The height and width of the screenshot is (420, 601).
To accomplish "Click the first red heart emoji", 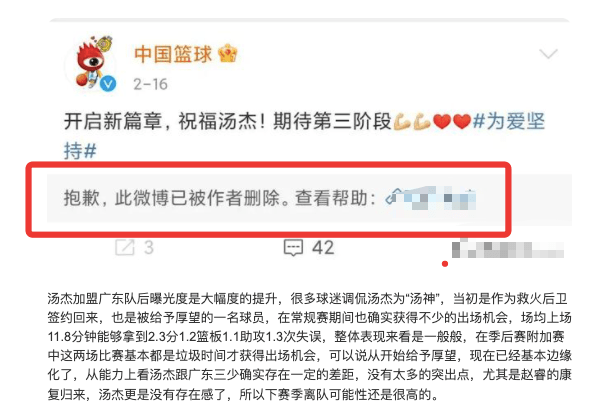I will coord(442,122).
